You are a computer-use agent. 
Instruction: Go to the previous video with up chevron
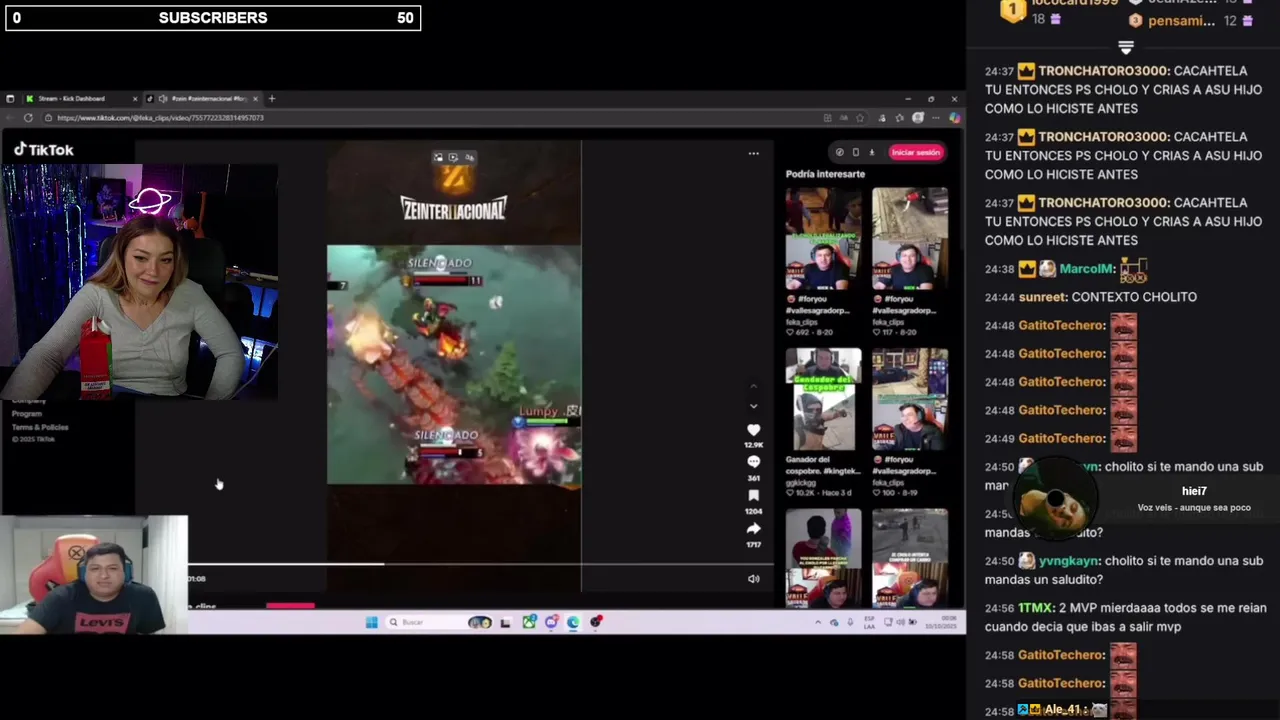[x=753, y=386]
